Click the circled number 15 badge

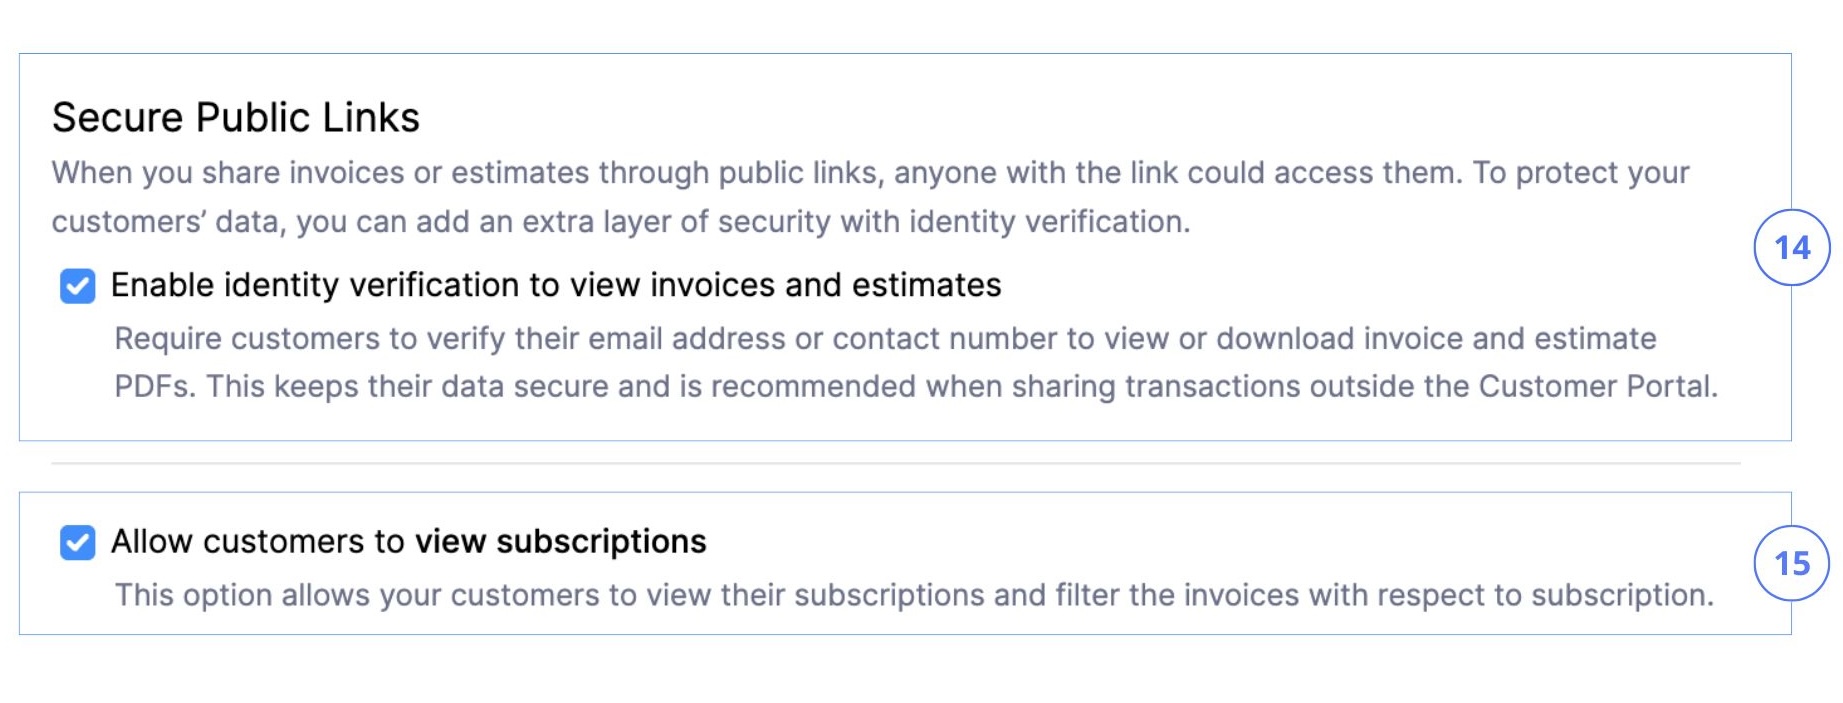(x=1791, y=563)
